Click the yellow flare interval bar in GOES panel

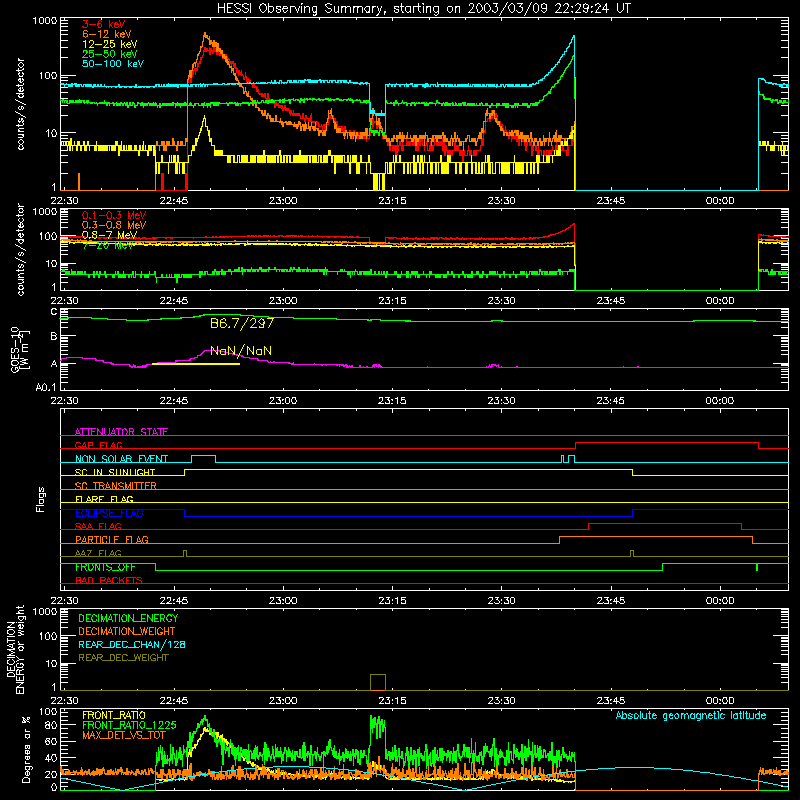(x=196, y=364)
